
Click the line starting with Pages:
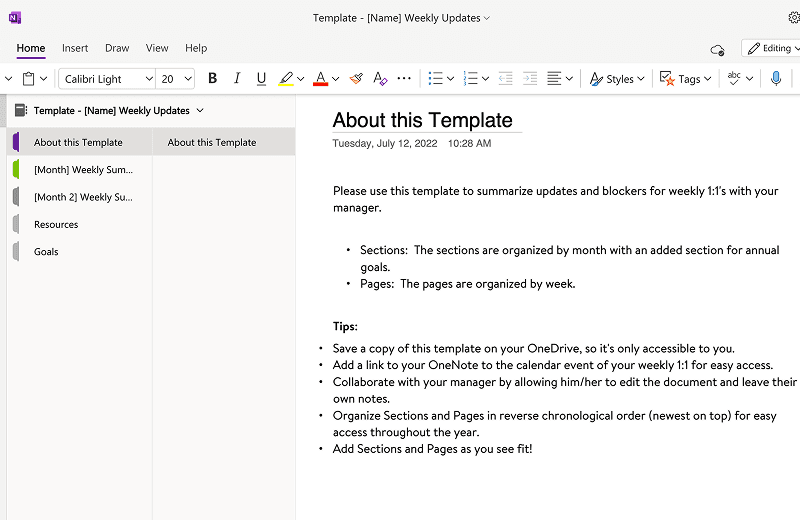467,284
